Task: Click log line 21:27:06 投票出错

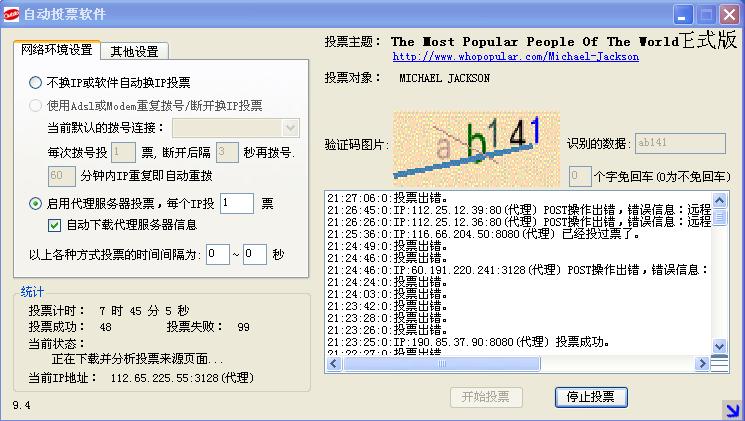Action: pyautogui.click(x=387, y=198)
